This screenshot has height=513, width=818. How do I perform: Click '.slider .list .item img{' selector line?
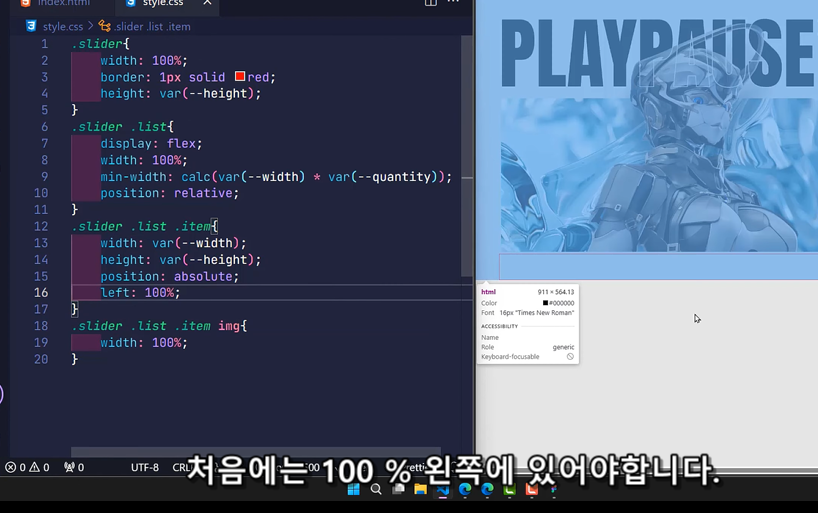click(x=159, y=326)
